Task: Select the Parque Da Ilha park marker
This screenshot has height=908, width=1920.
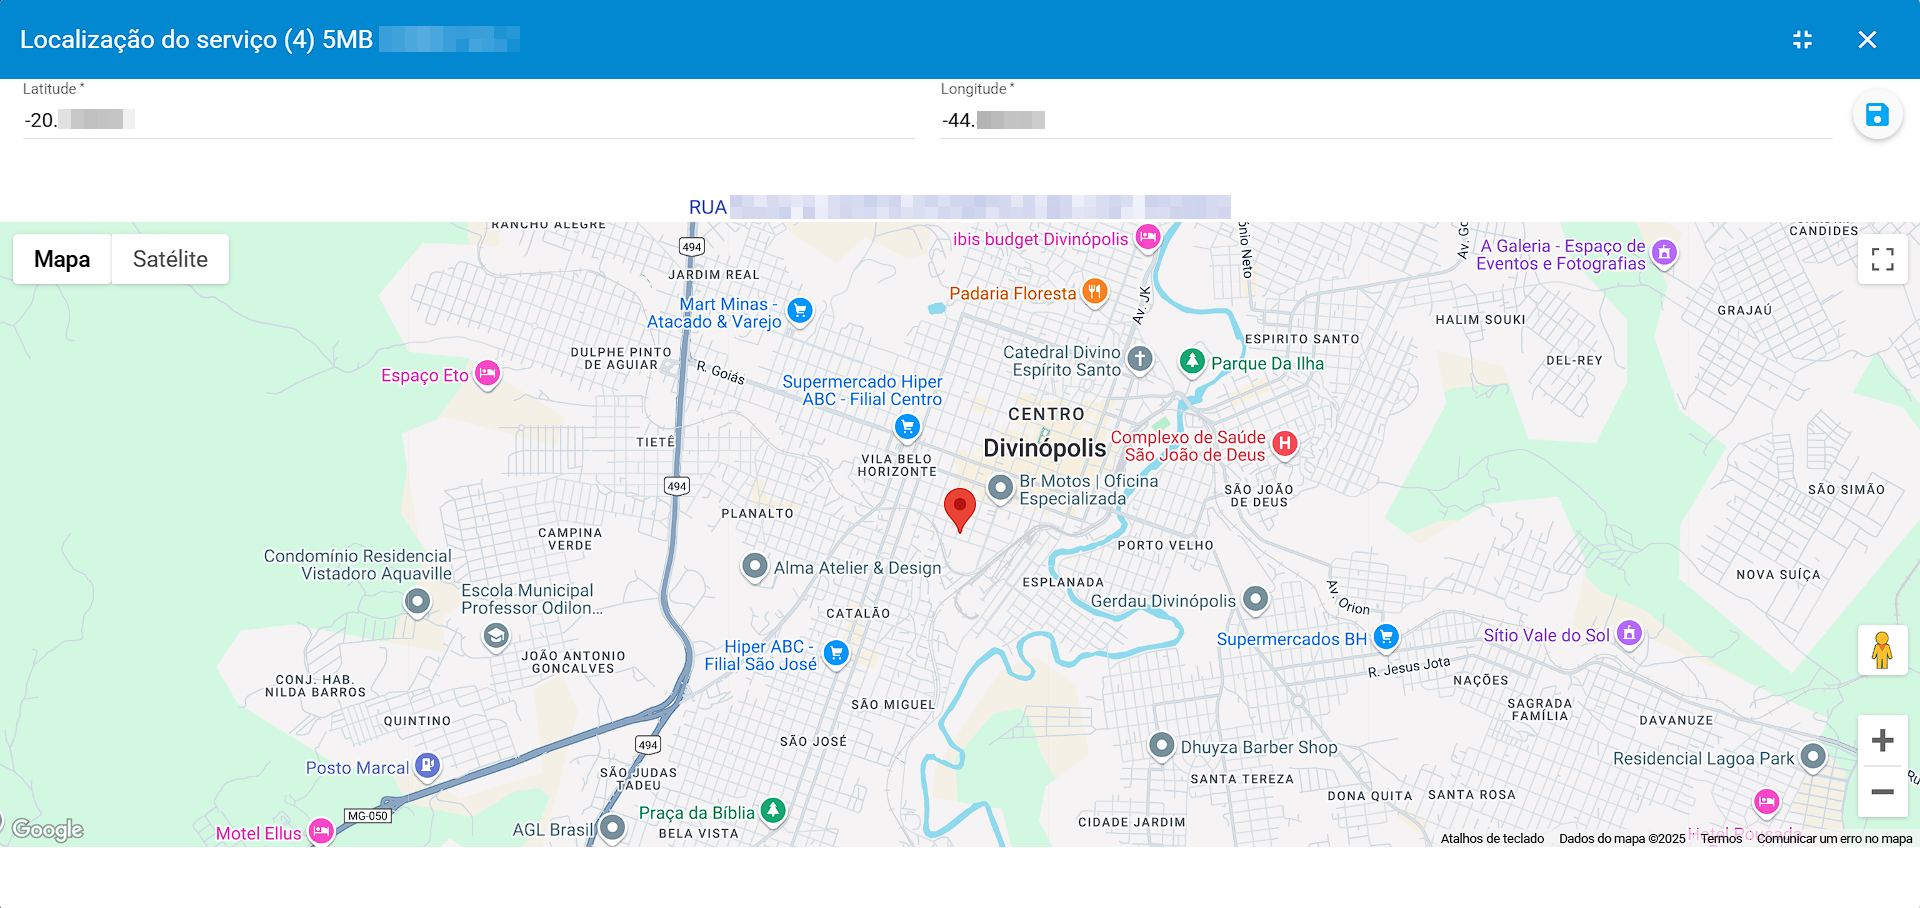Action: (x=1192, y=361)
